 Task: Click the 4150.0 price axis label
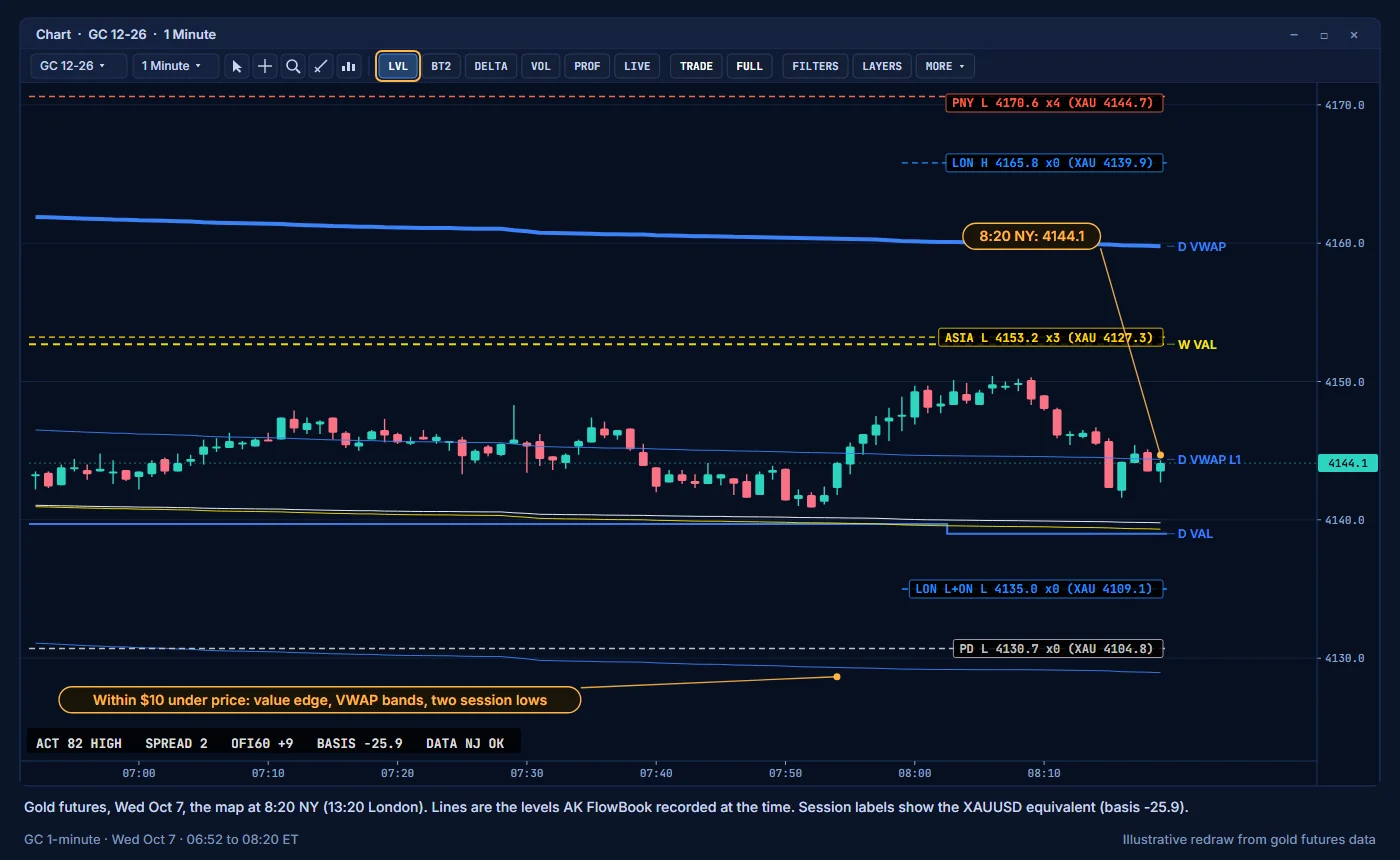(x=1343, y=382)
